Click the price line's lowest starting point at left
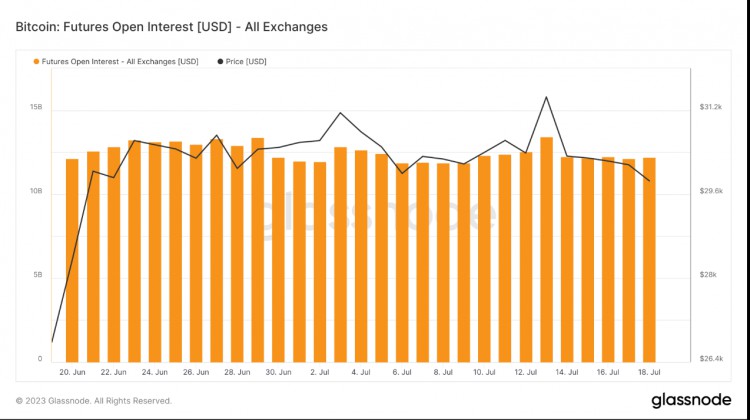The image size is (750, 420). click(52, 342)
